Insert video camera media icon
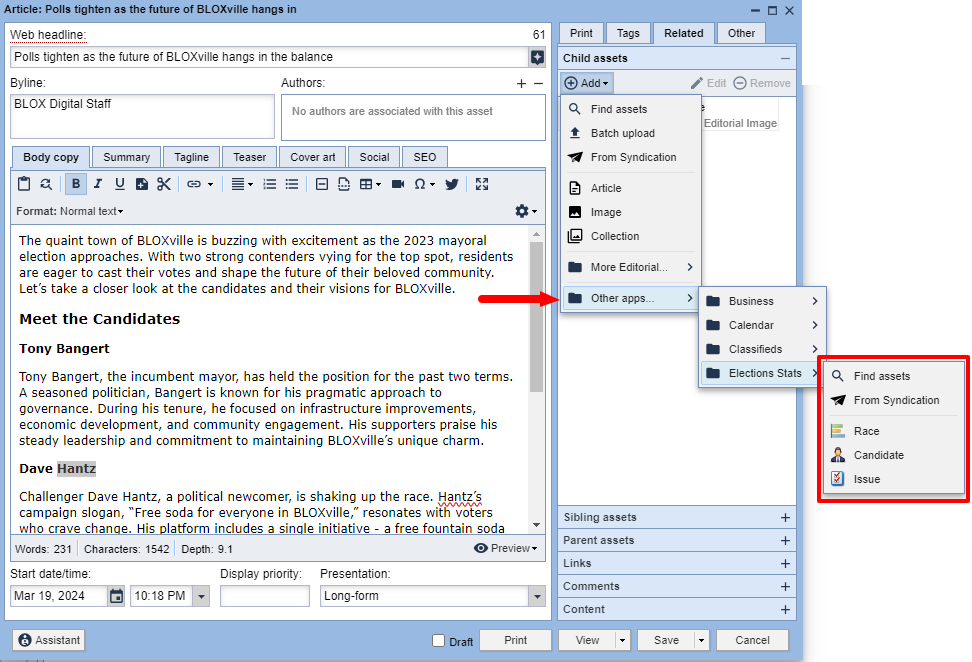The image size is (972, 662). (x=398, y=184)
